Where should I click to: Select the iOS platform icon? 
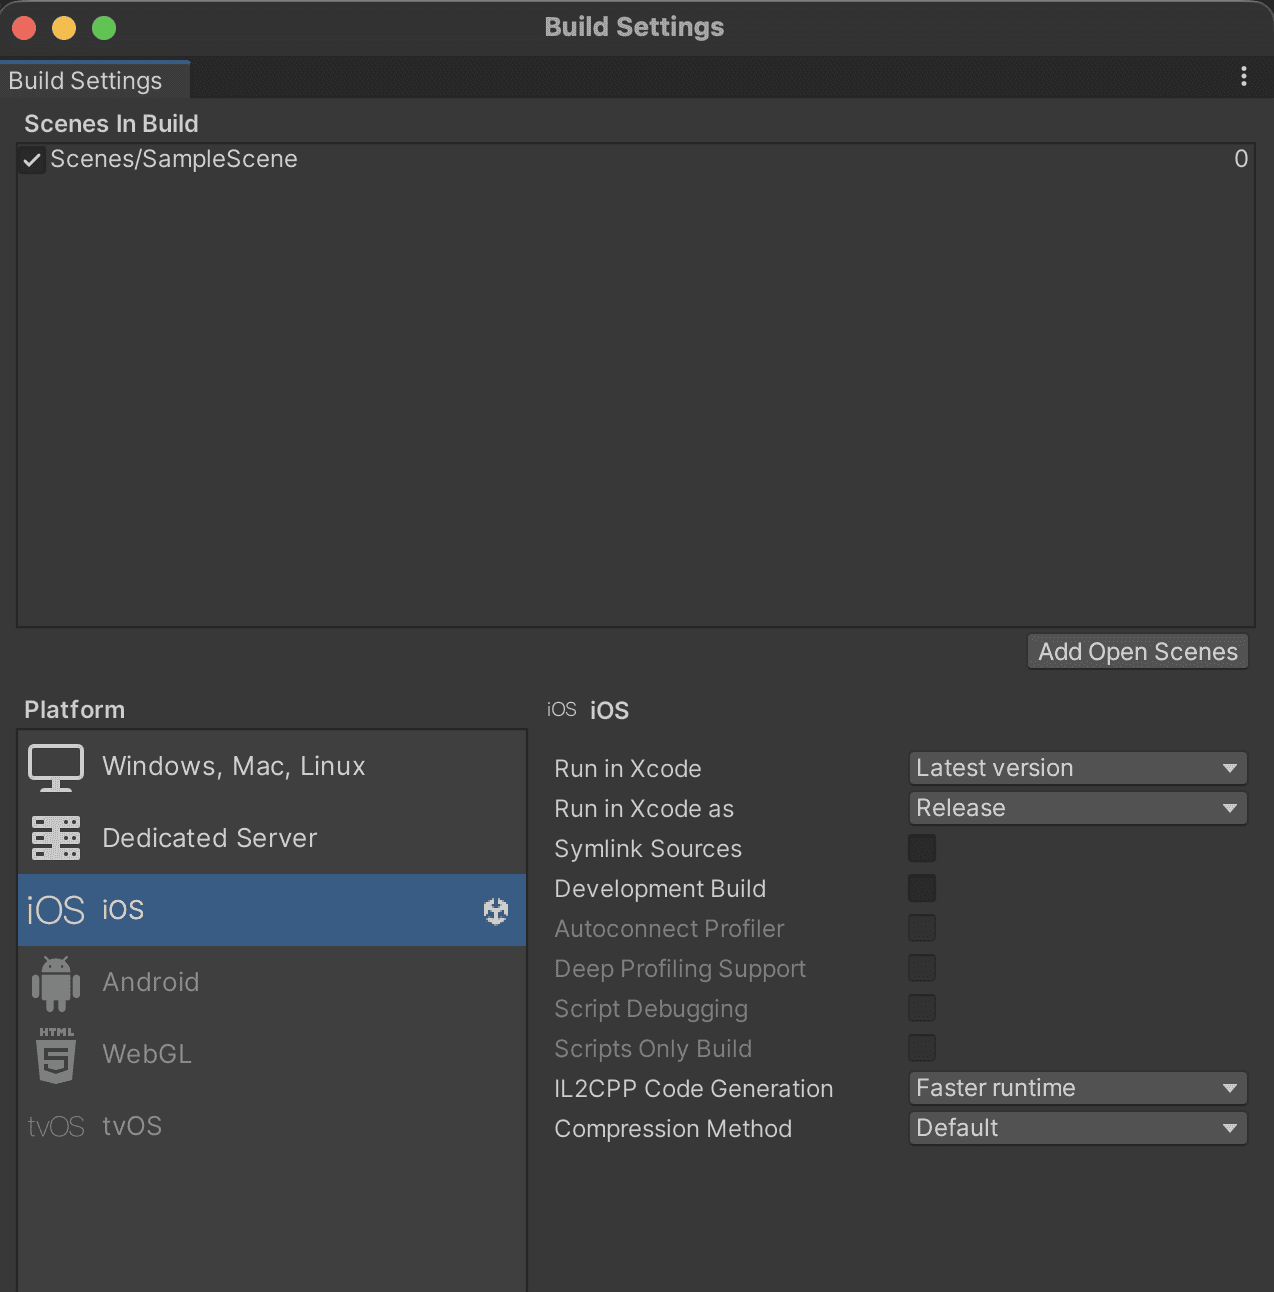[x=56, y=910]
